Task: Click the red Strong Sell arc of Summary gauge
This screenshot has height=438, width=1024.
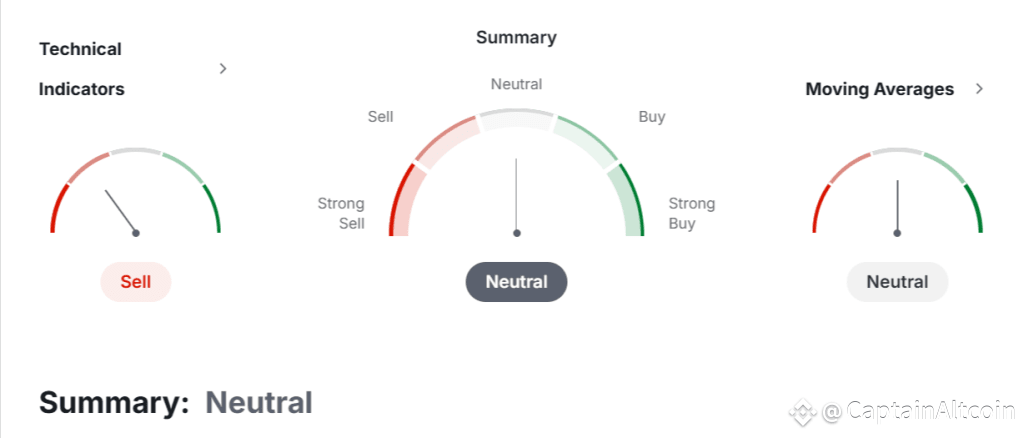Action: pyautogui.click(x=399, y=199)
